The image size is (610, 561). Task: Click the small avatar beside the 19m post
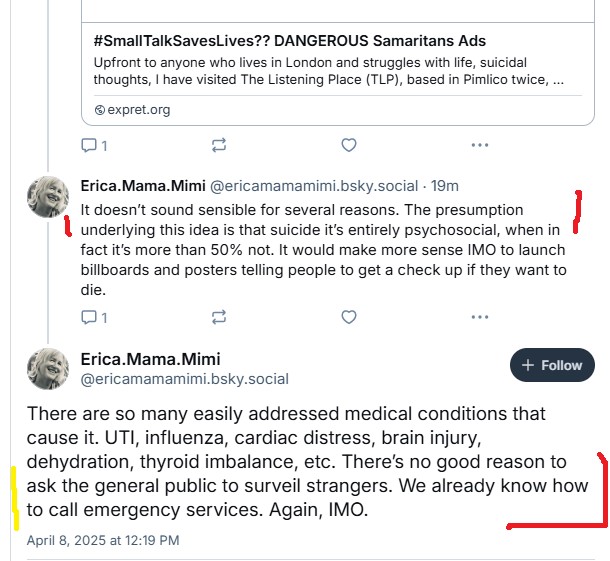(46, 198)
